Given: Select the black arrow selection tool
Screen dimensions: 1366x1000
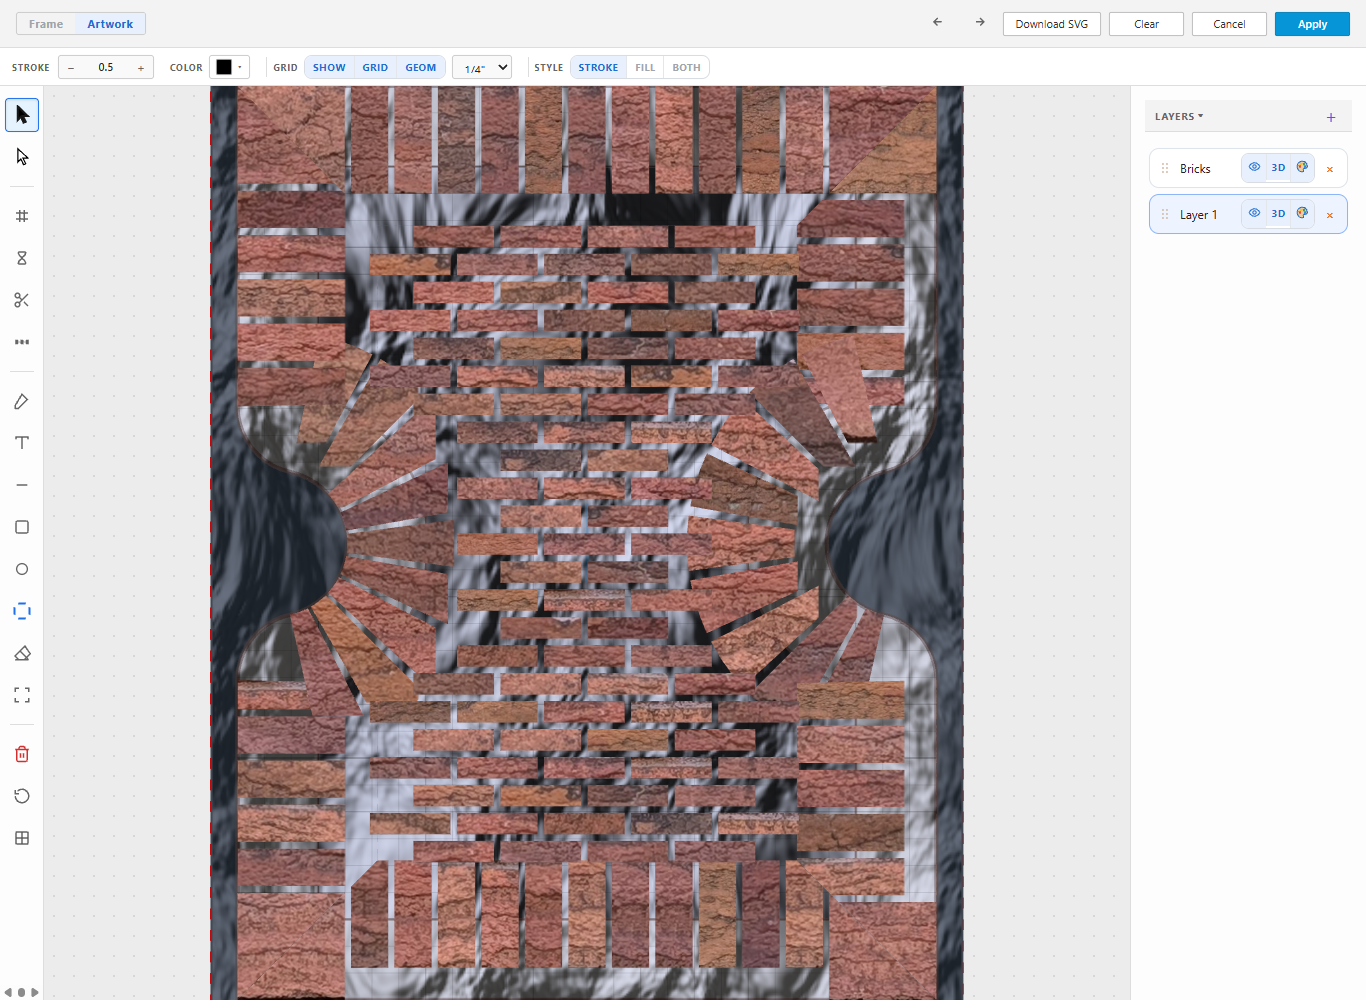Looking at the screenshot, I should click(22, 115).
